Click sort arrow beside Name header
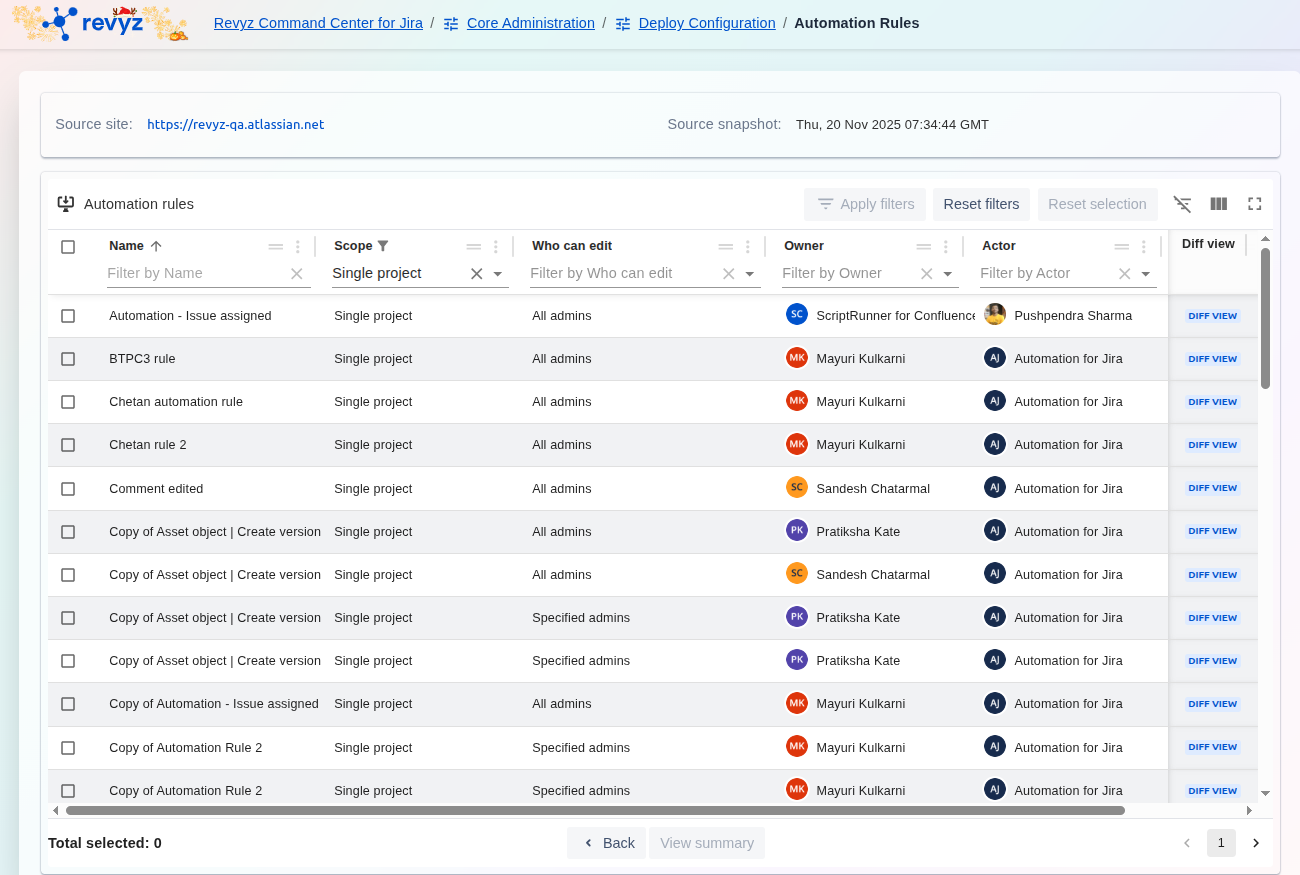The width and height of the screenshot is (1300, 875). pos(156,246)
